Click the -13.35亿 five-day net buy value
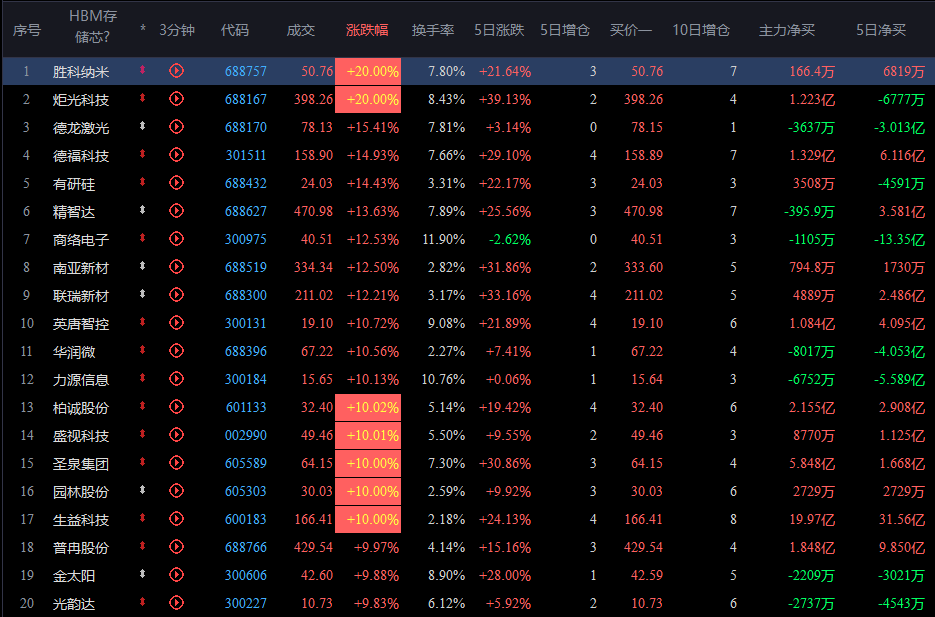The width and height of the screenshot is (935, 617). point(899,240)
